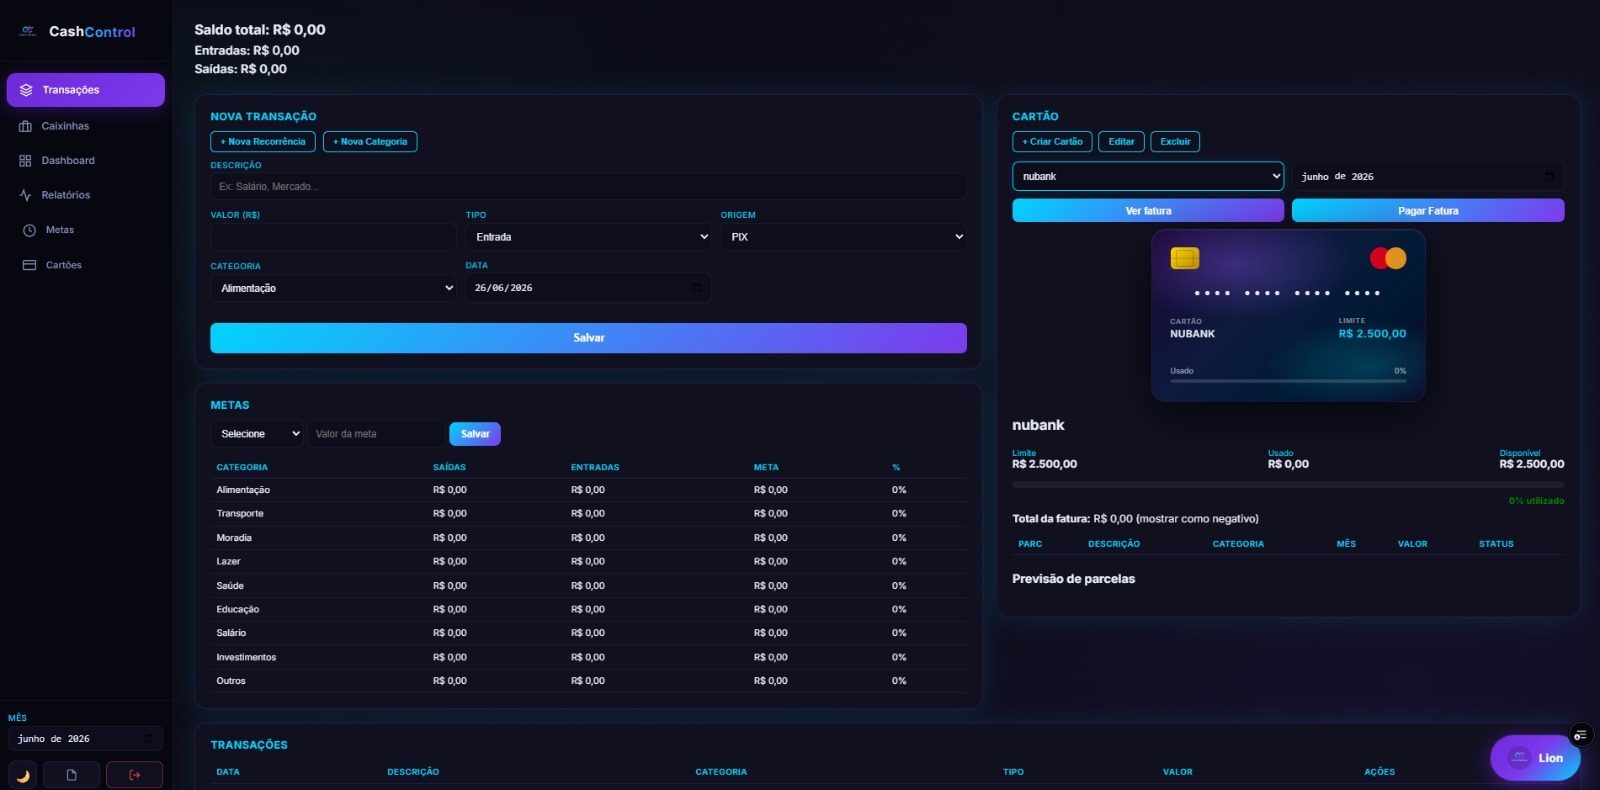Click the Categoria header in Transações table
This screenshot has height=790, width=1600.
721,772
